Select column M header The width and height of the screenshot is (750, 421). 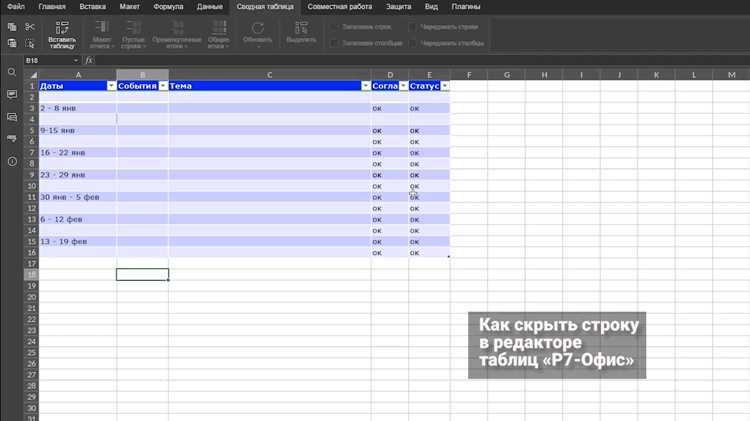click(x=731, y=75)
